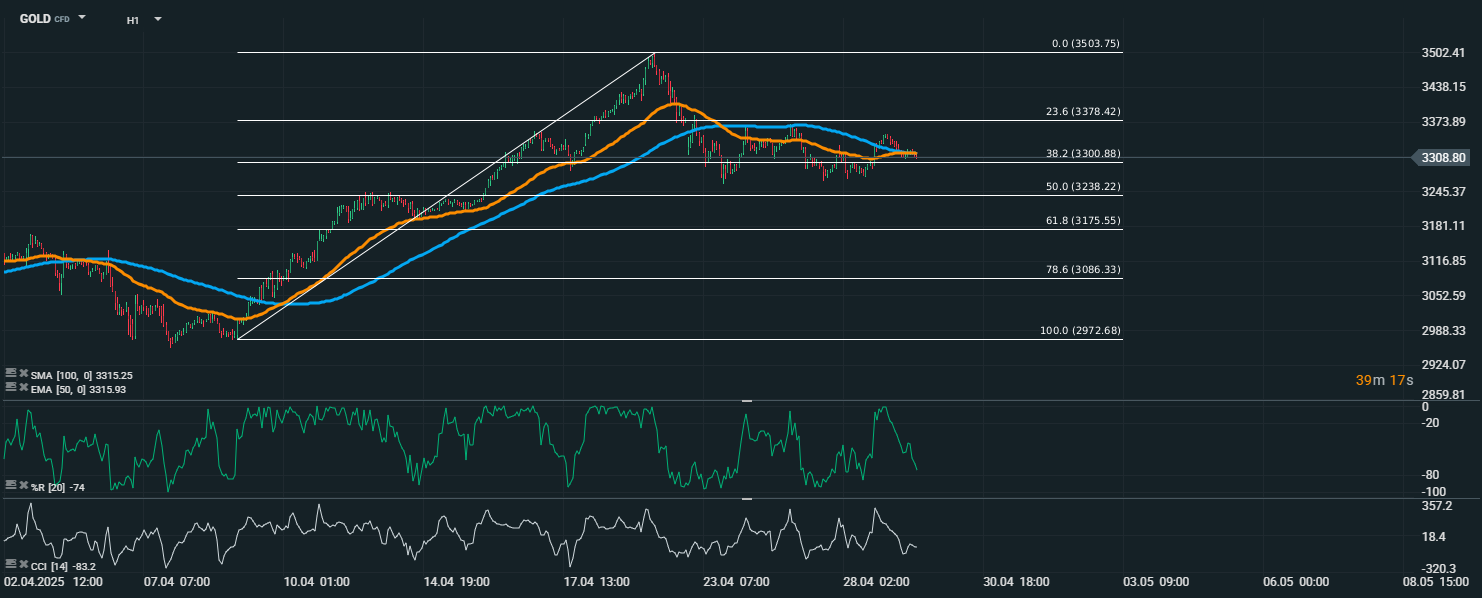Open the GOLD CFD instrument dropdown
The image size is (1482, 598).
point(82,18)
